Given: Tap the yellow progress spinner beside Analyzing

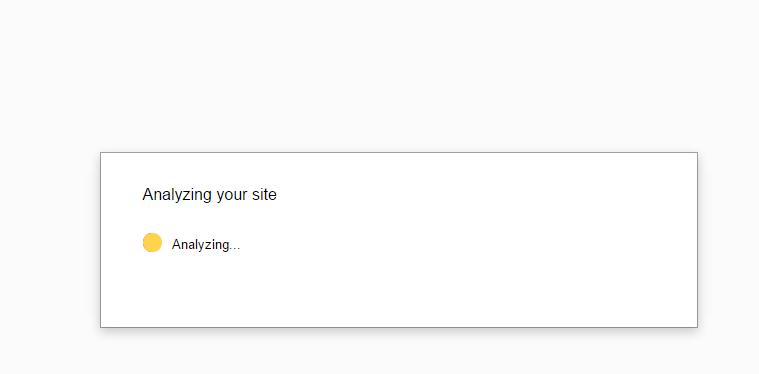Looking at the screenshot, I should tap(152, 242).
